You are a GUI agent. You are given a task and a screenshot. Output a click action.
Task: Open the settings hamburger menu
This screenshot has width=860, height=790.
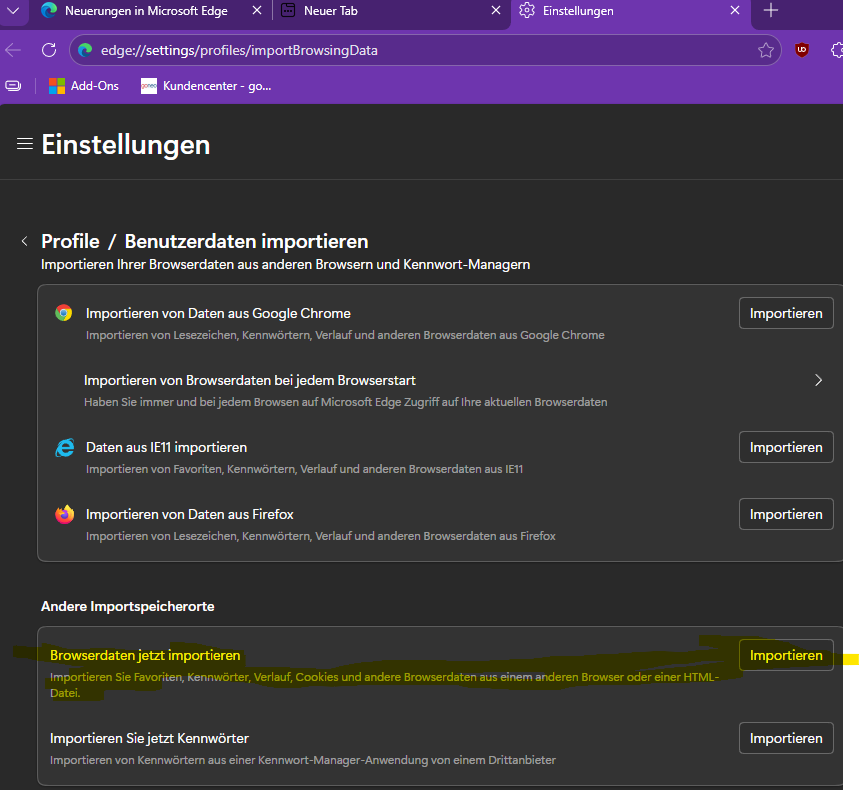(25, 144)
